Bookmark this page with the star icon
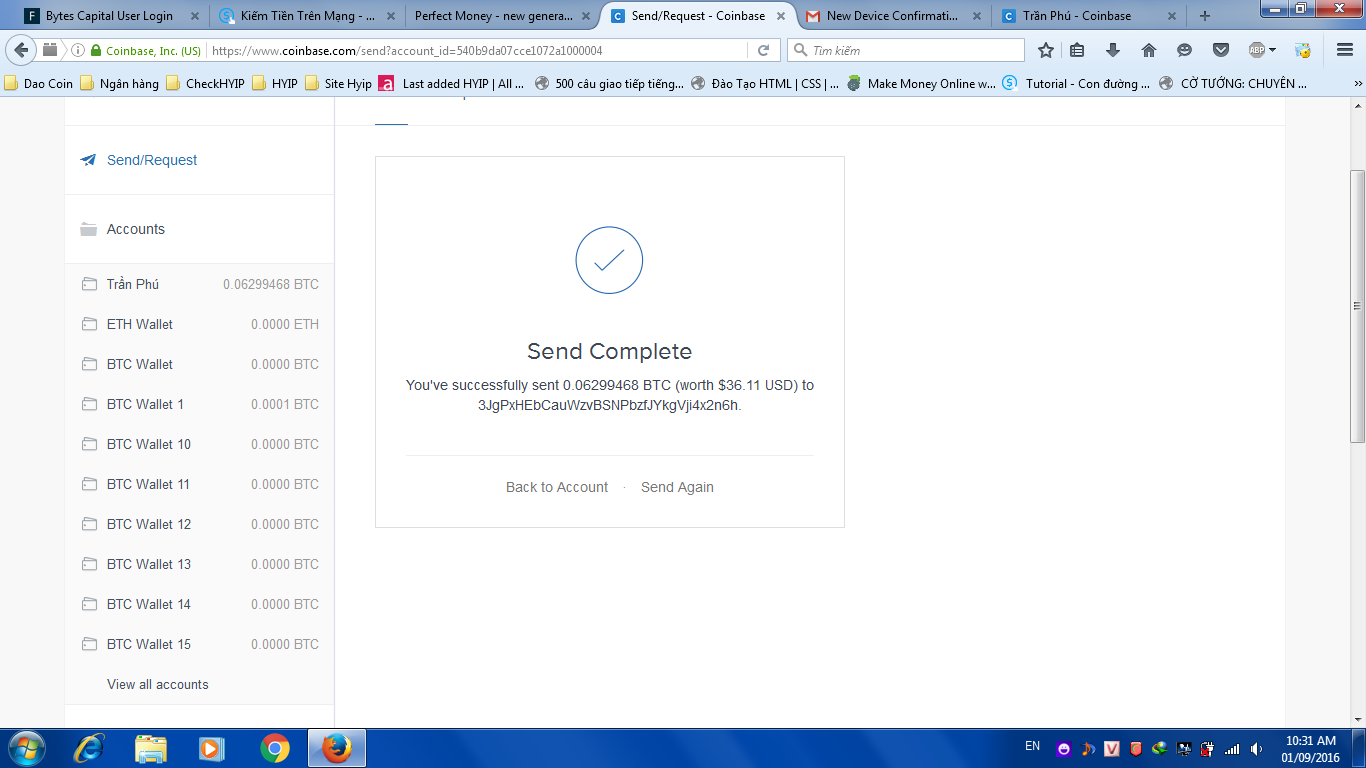Viewport: 1366px width, 768px height. pos(1046,50)
